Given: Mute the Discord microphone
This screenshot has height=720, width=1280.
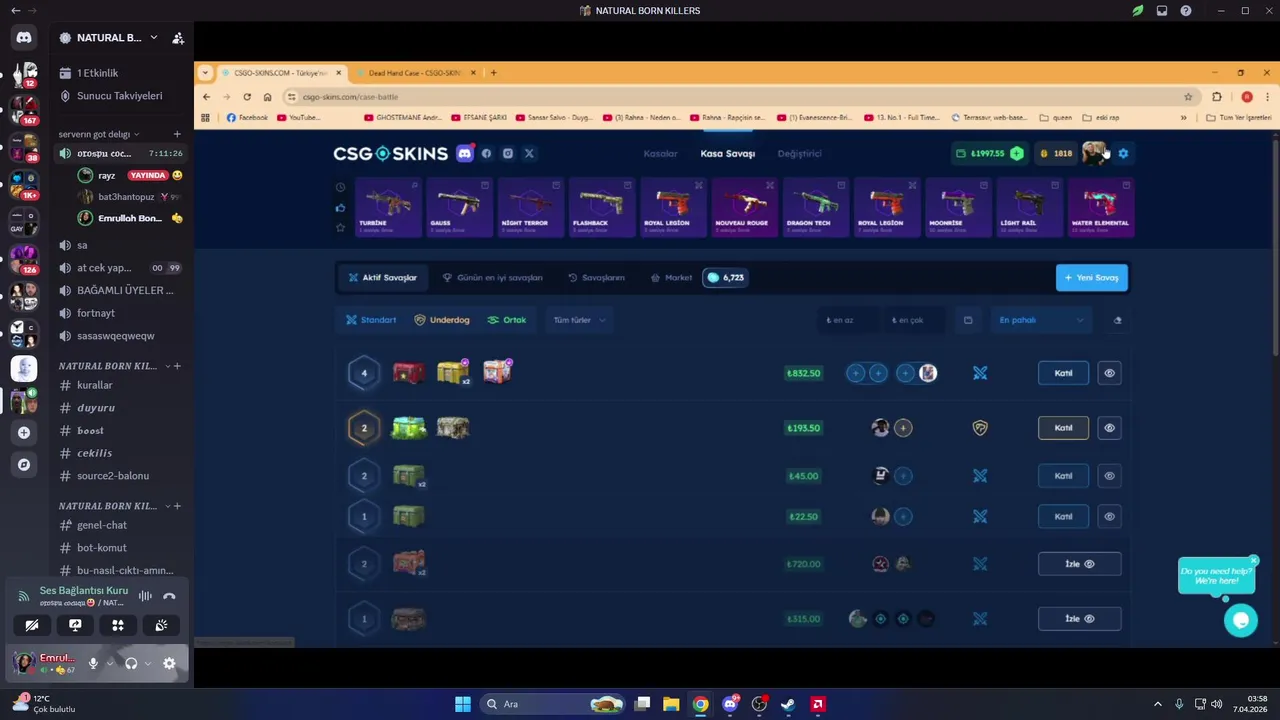Looking at the screenshot, I should coord(93,663).
